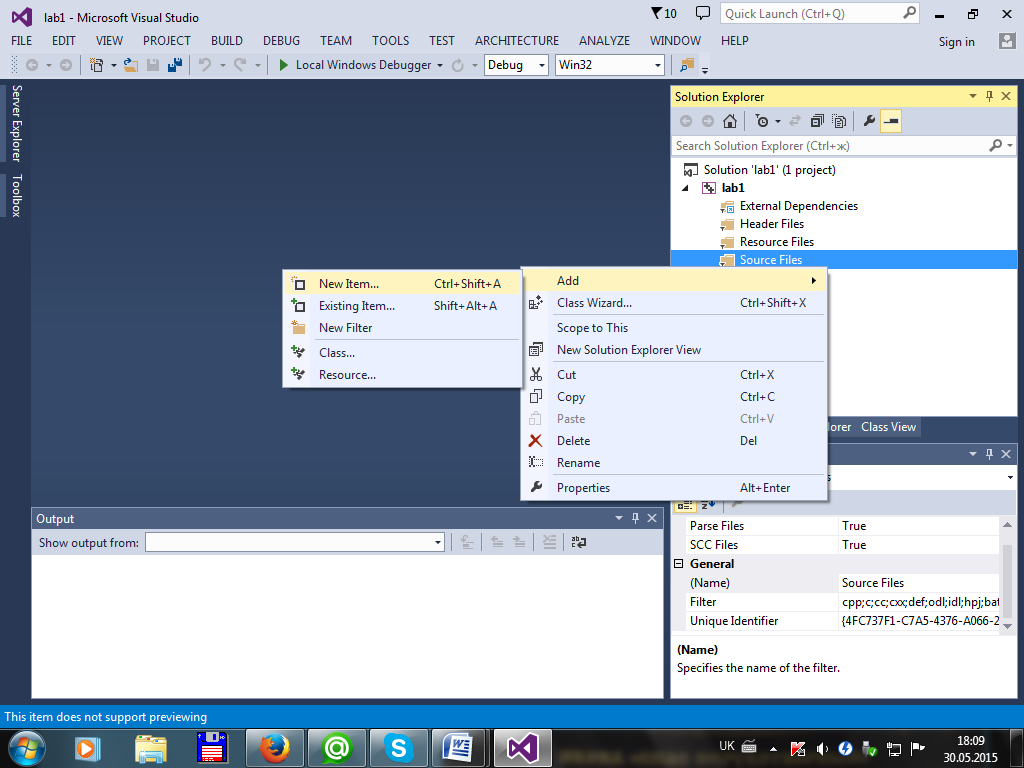Open the Toolbox side tab
Viewport: 1024px width, 768px height.
coord(16,195)
